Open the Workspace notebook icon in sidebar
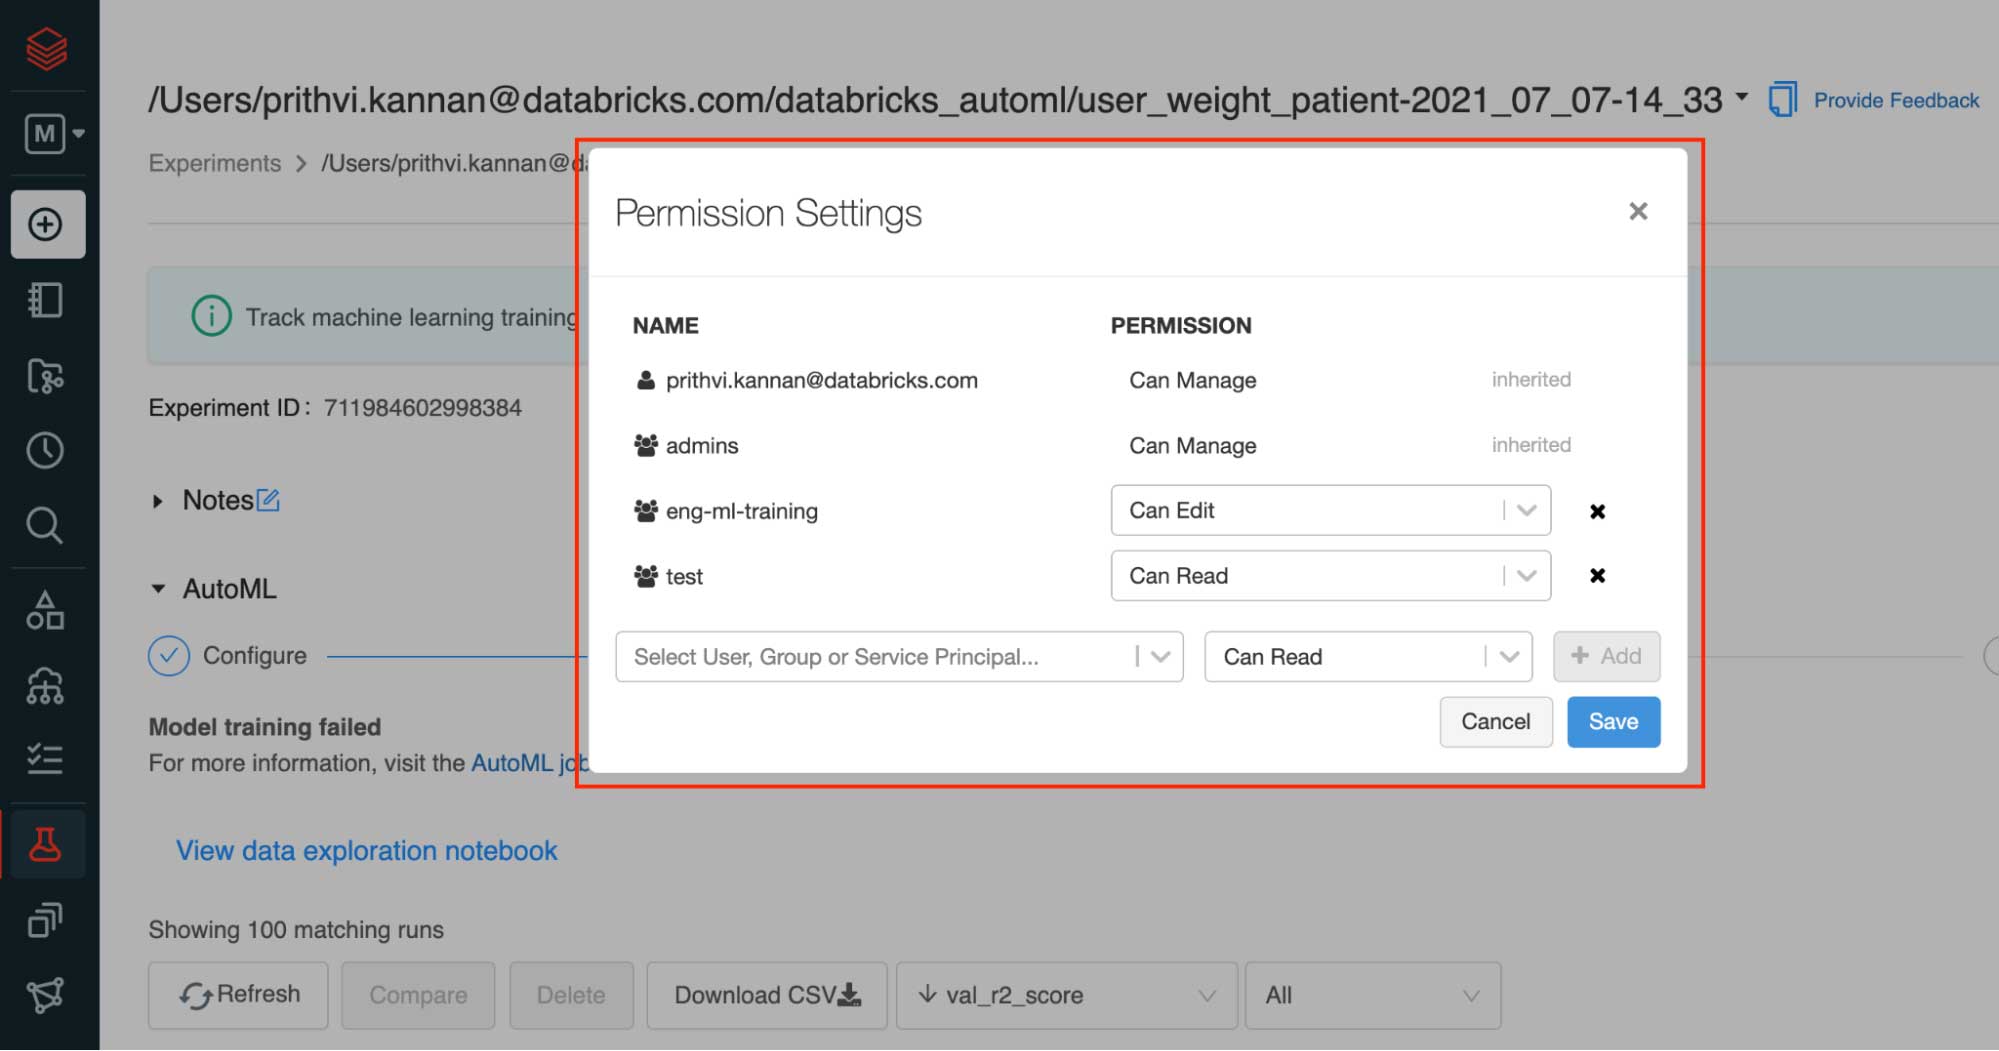Viewport: 1999px width, 1051px height. pos(46,300)
